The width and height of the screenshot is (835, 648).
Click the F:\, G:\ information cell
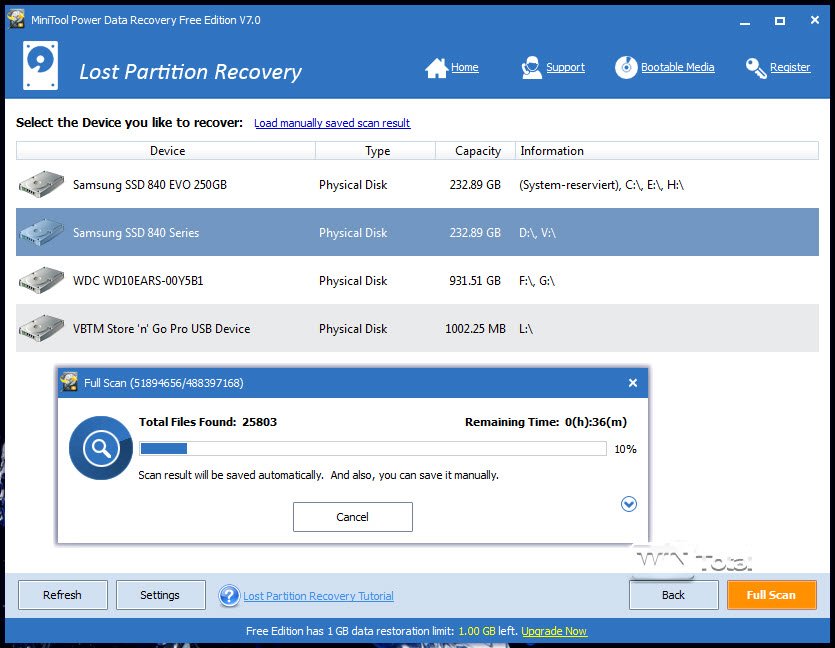pyautogui.click(x=537, y=281)
